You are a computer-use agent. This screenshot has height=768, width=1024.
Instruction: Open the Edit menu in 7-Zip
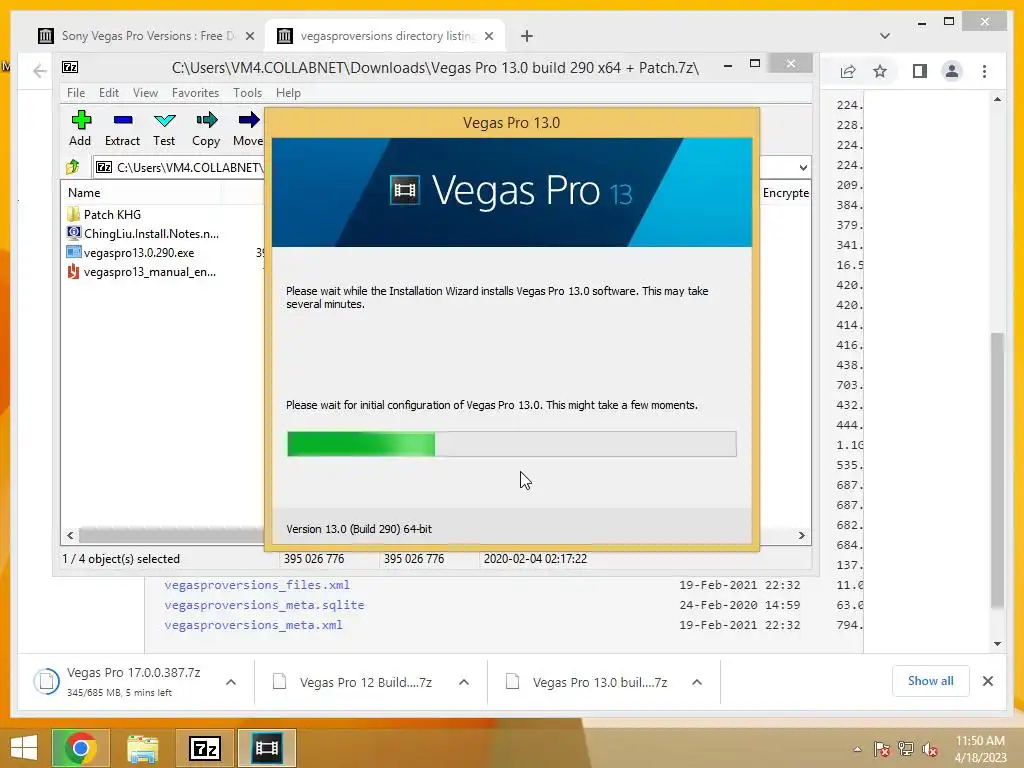click(109, 93)
